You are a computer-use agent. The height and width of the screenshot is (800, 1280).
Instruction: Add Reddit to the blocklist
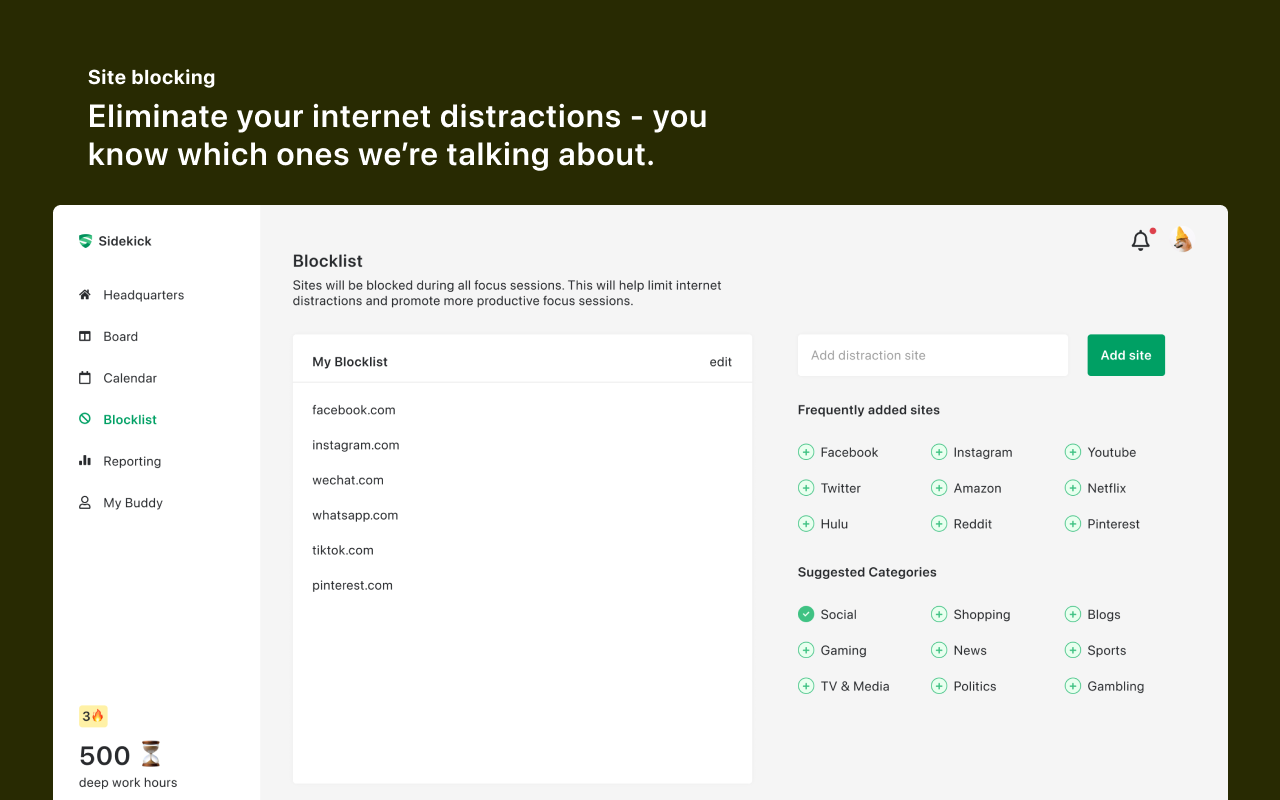point(939,524)
